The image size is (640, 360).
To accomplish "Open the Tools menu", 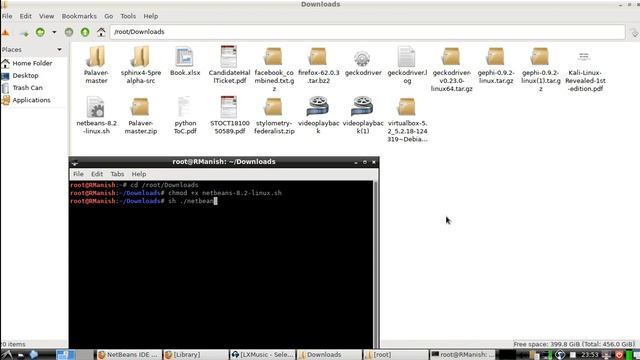I will (128, 16).
